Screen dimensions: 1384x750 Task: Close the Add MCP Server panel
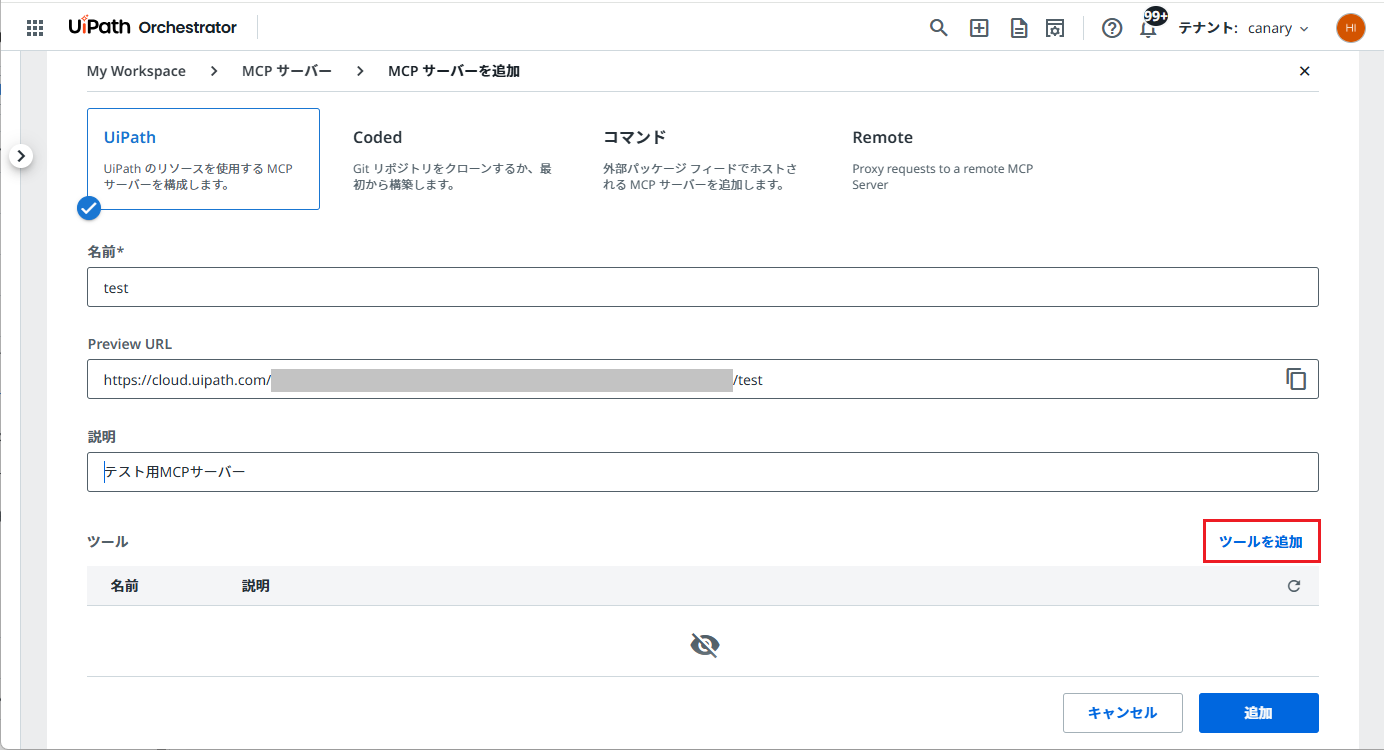(1304, 71)
